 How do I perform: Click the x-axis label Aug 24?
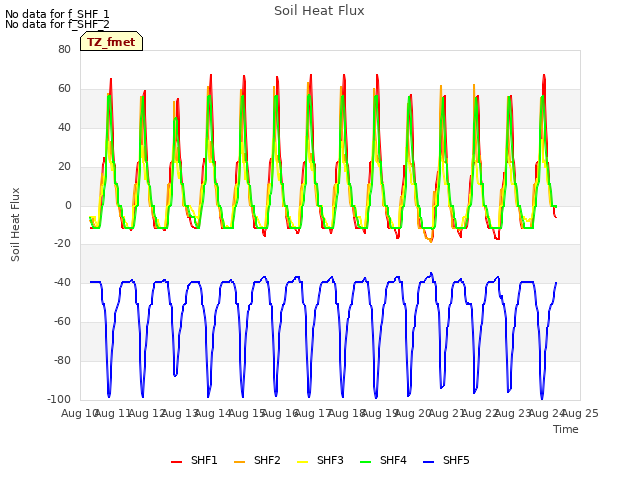point(547,413)
